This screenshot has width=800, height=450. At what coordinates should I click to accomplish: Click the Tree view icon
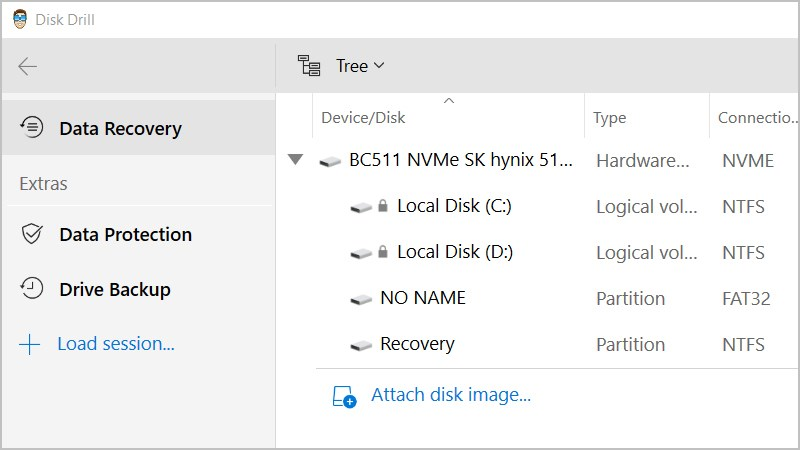pos(309,66)
